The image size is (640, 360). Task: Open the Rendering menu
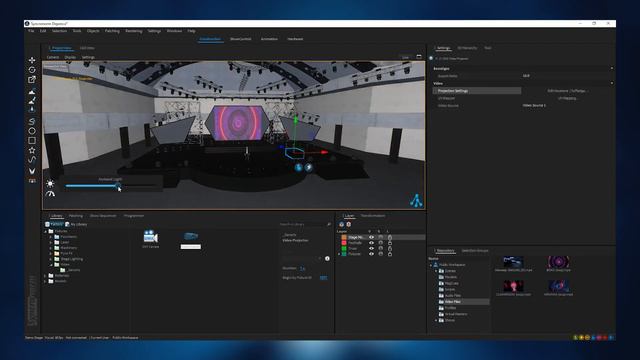pos(134,31)
